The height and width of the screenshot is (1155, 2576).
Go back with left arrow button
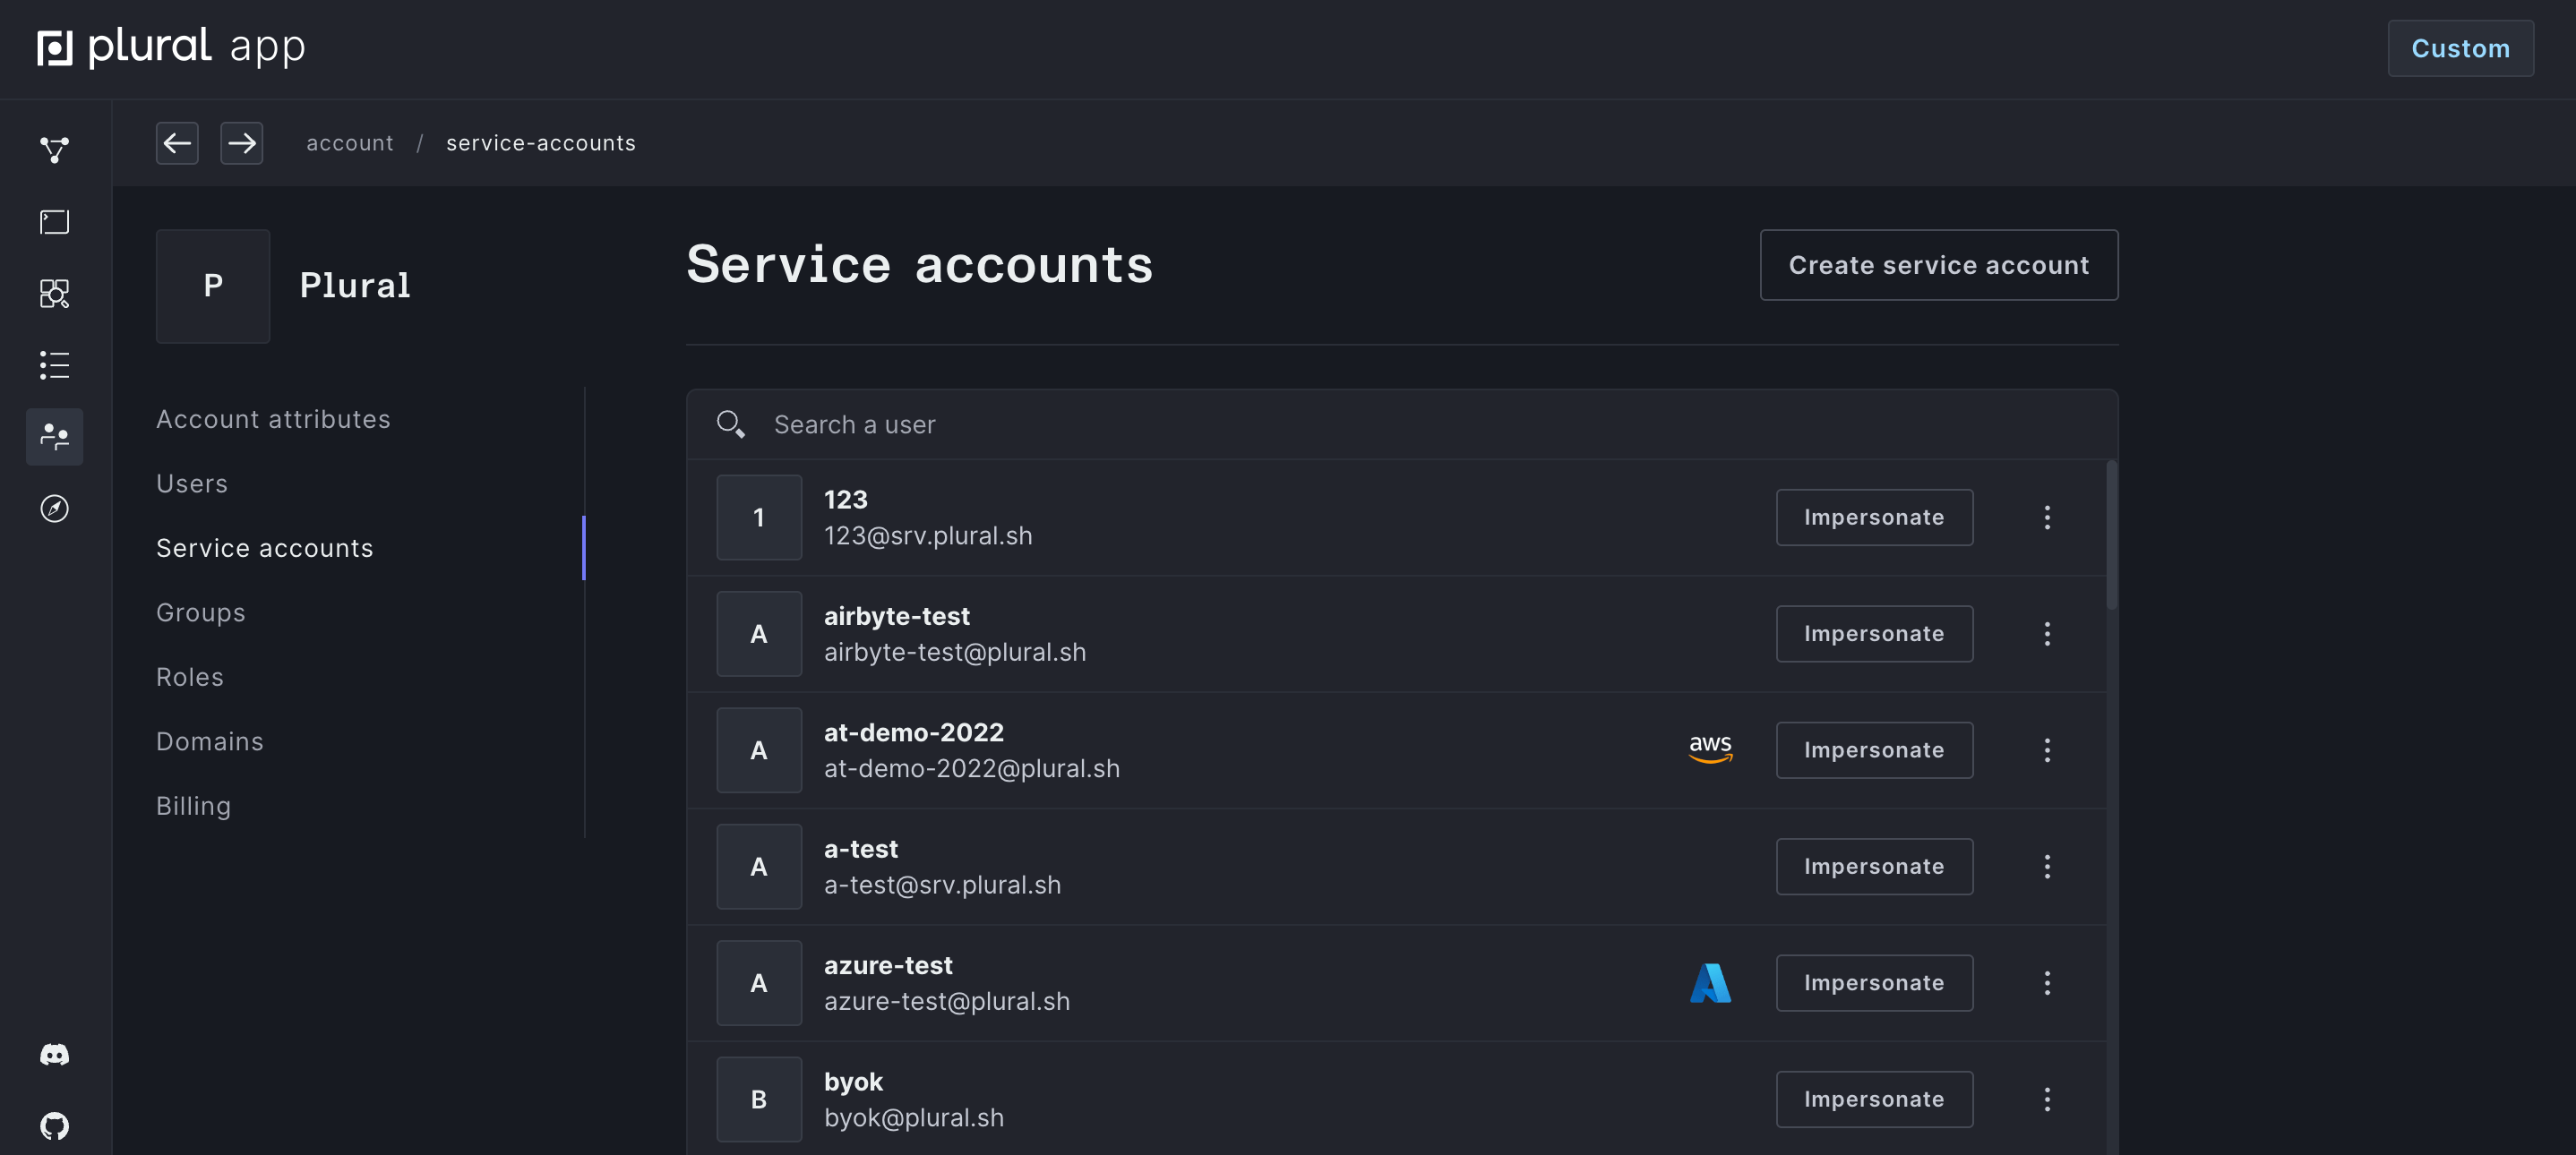[177, 143]
